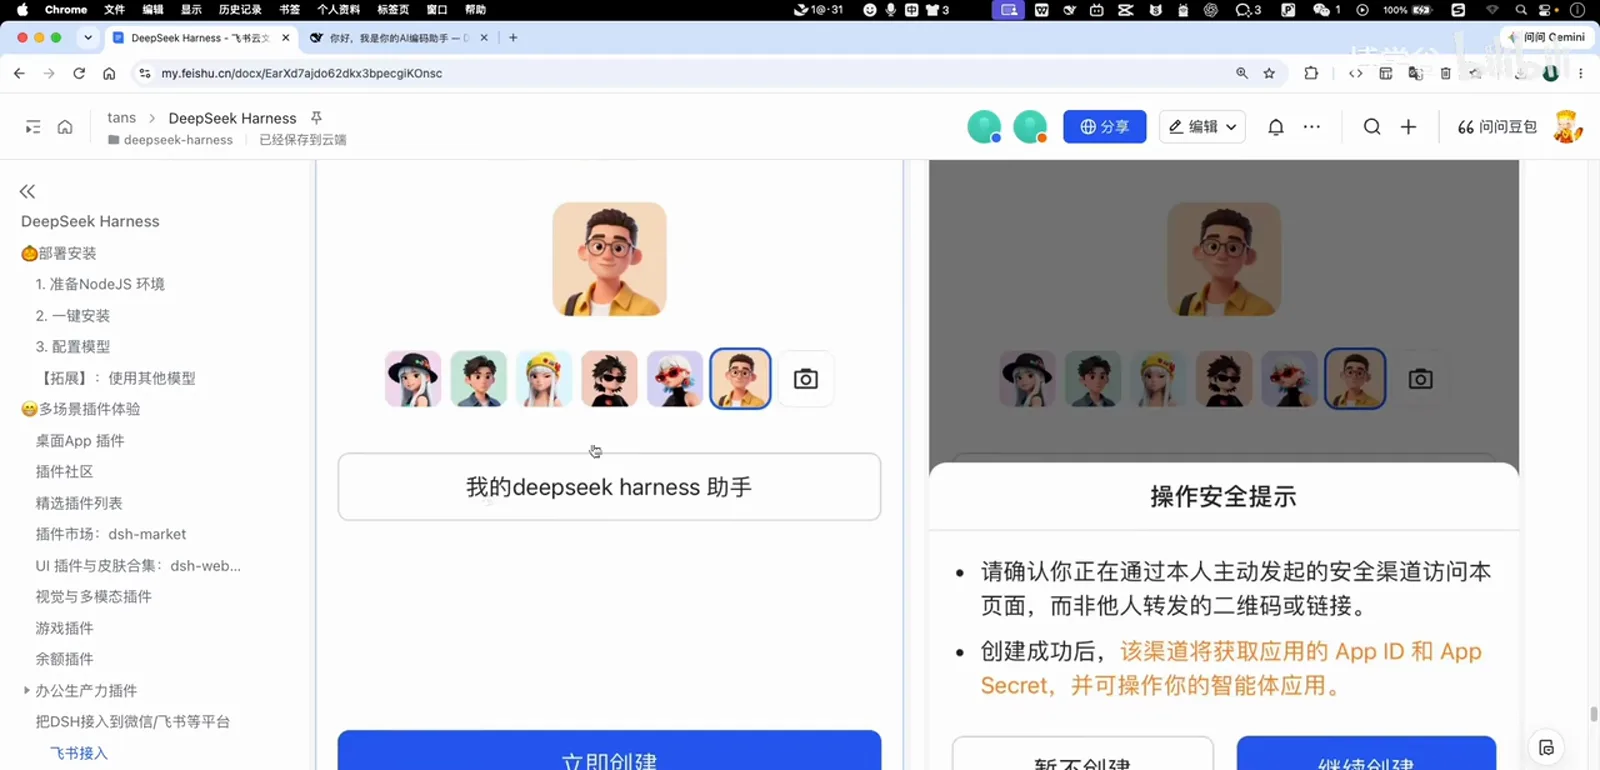Image resolution: width=1600 pixels, height=770 pixels.
Task: Pin the DeepSeek Harness document
Action: click(x=316, y=118)
